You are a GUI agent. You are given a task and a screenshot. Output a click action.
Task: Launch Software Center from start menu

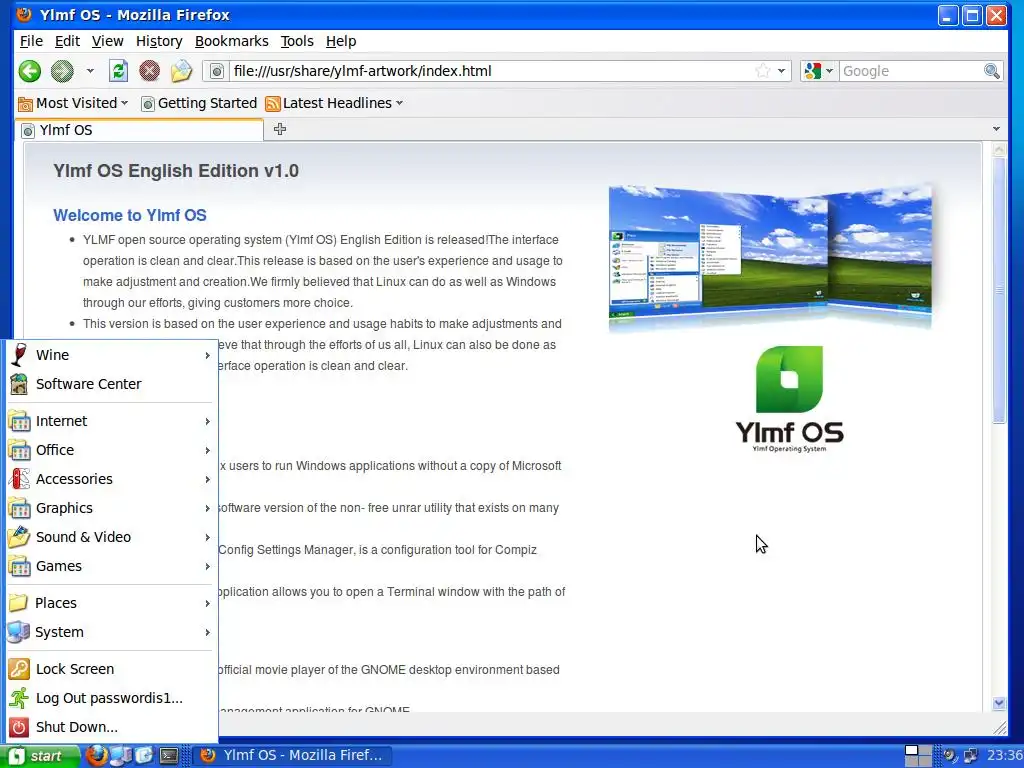click(112, 384)
